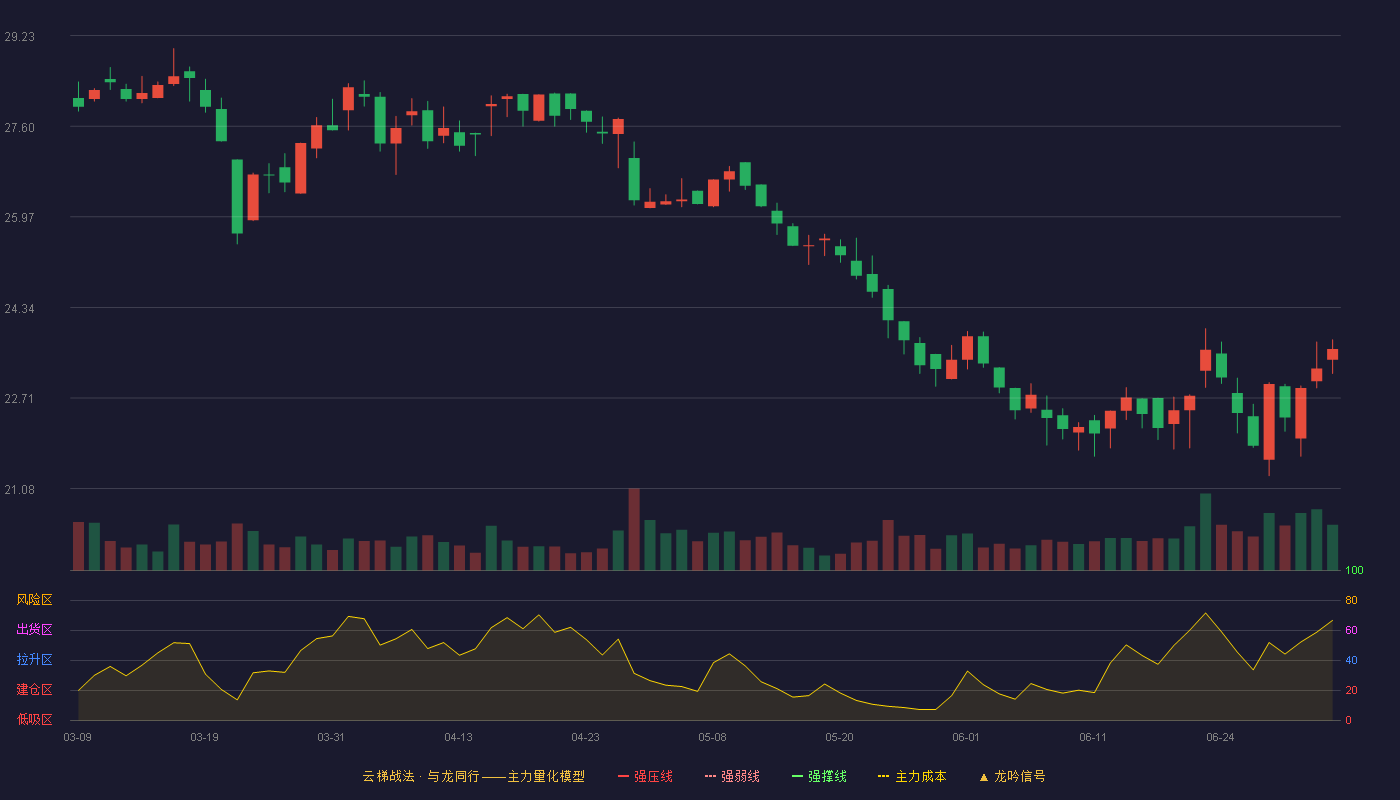Image resolution: width=1400 pixels, height=800 pixels.
Task: Toggle the 龙吟信号 triangle legend entry
Action: (1012, 776)
